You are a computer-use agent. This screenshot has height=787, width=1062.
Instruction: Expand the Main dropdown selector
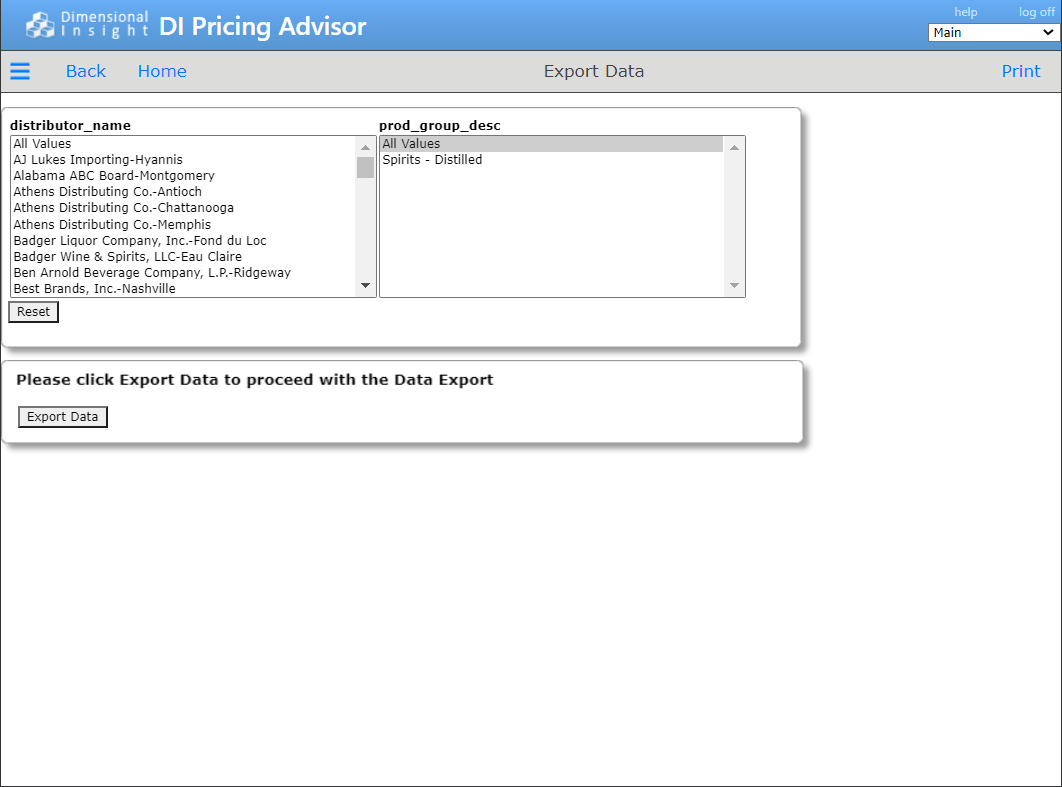coord(994,33)
